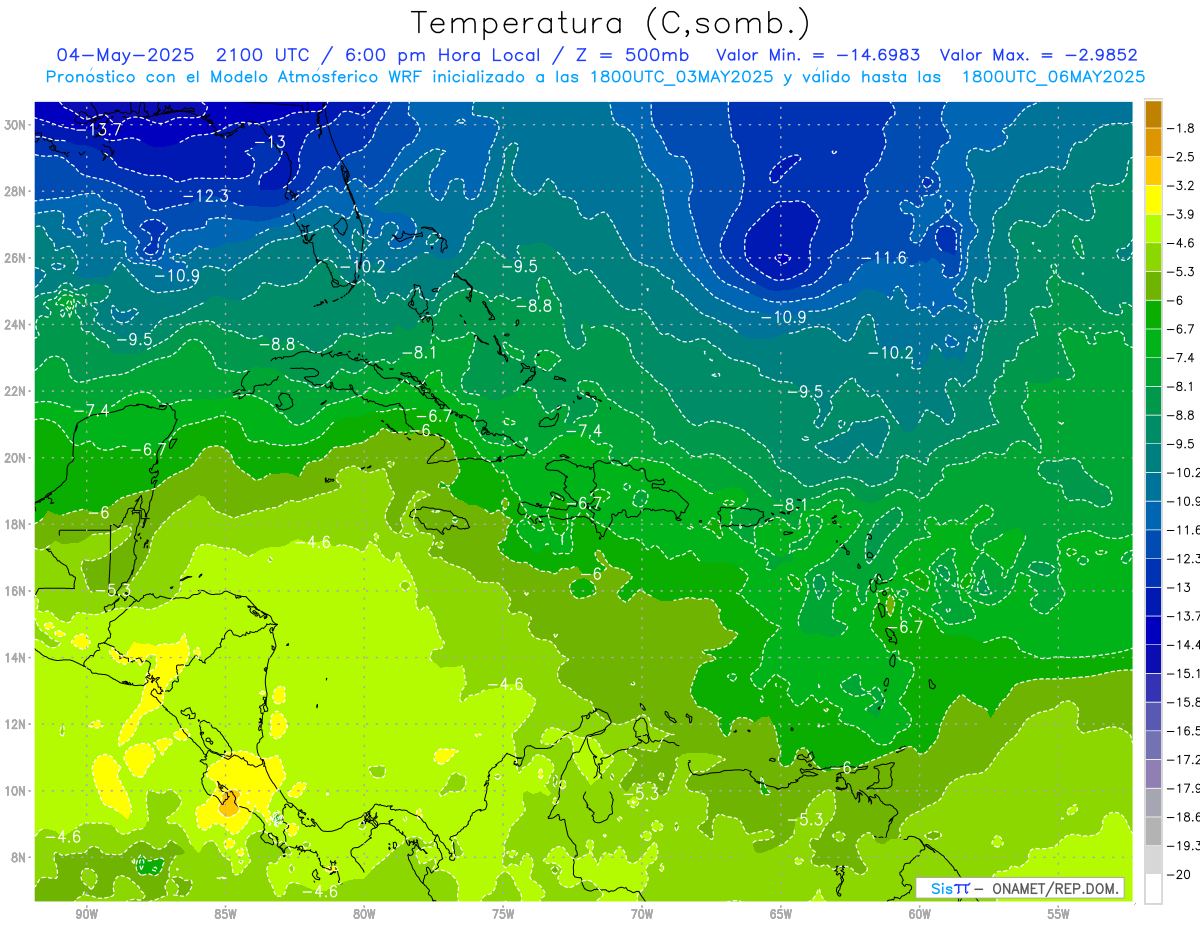Click the '1800UTC_06MAY2025' valid-until time
The height and width of the screenshot is (927, 1200).
pyautogui.click(x=1053, y=77)
